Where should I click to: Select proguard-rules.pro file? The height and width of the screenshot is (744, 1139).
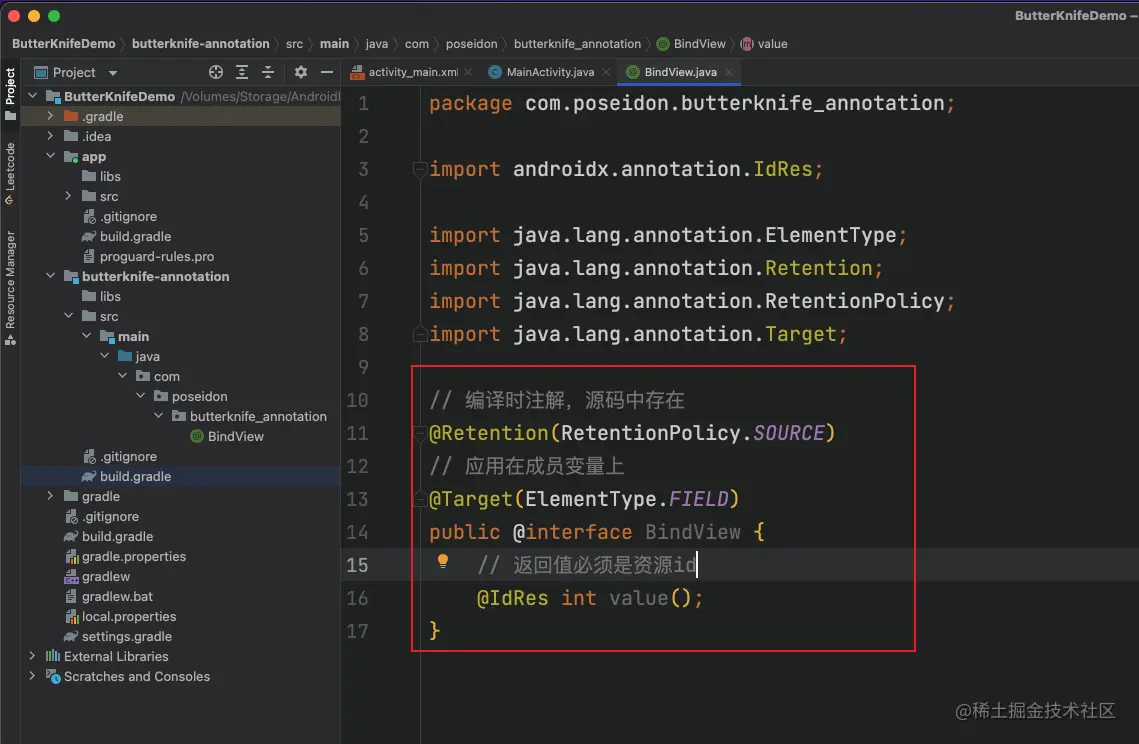(147, 256)
